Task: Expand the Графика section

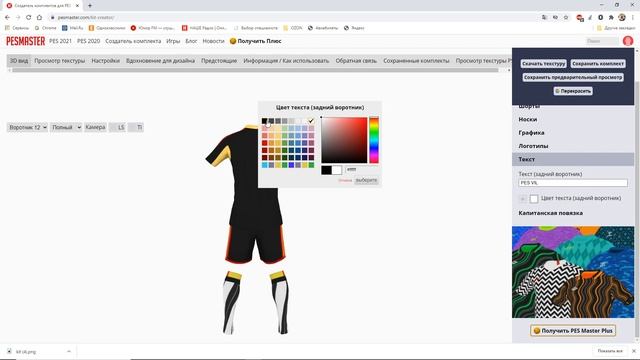Action: (x=573, y=133)
